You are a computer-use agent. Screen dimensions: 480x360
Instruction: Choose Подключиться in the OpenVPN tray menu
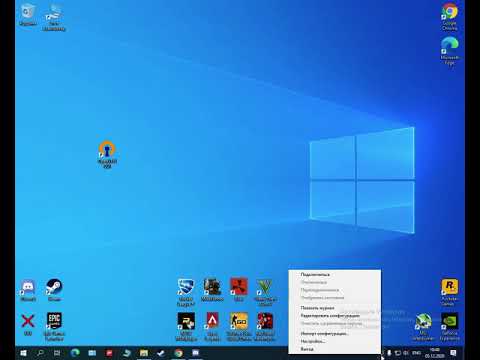315,274
